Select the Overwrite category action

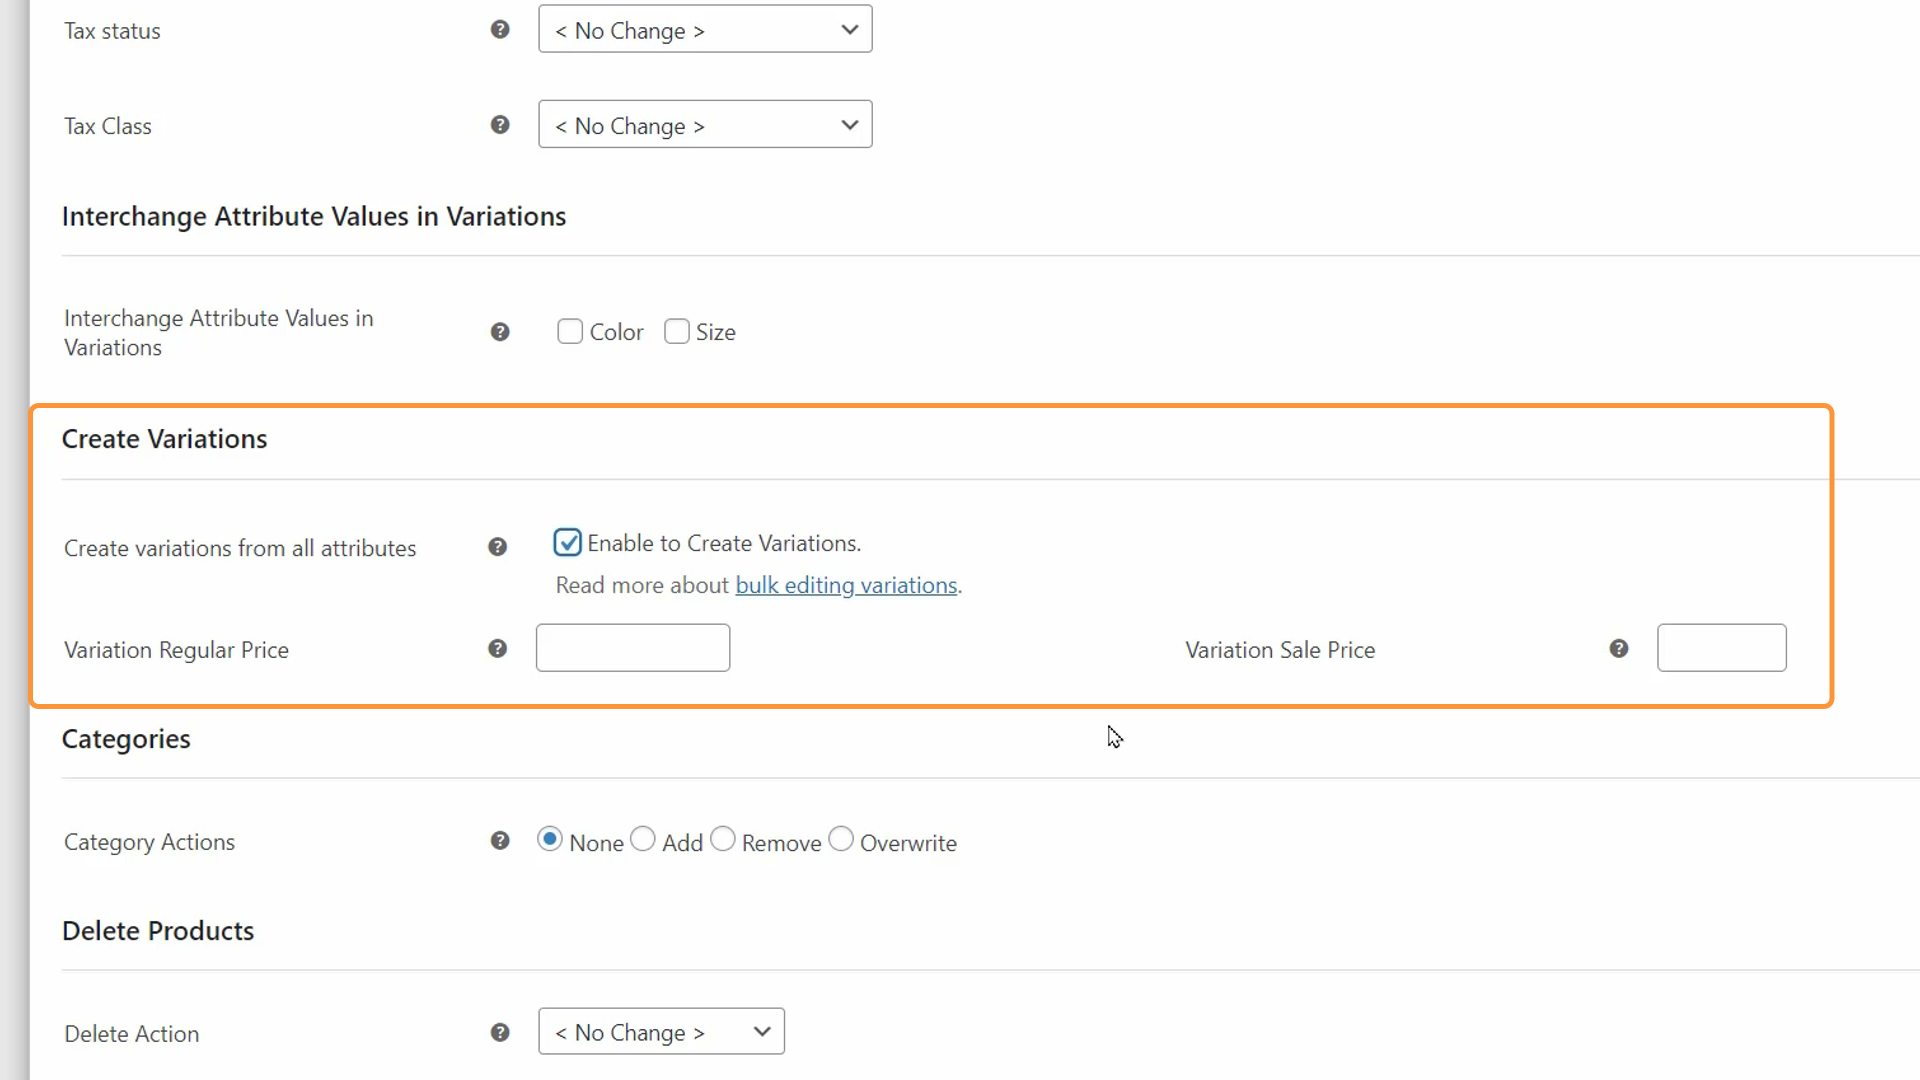coord(840,840)
